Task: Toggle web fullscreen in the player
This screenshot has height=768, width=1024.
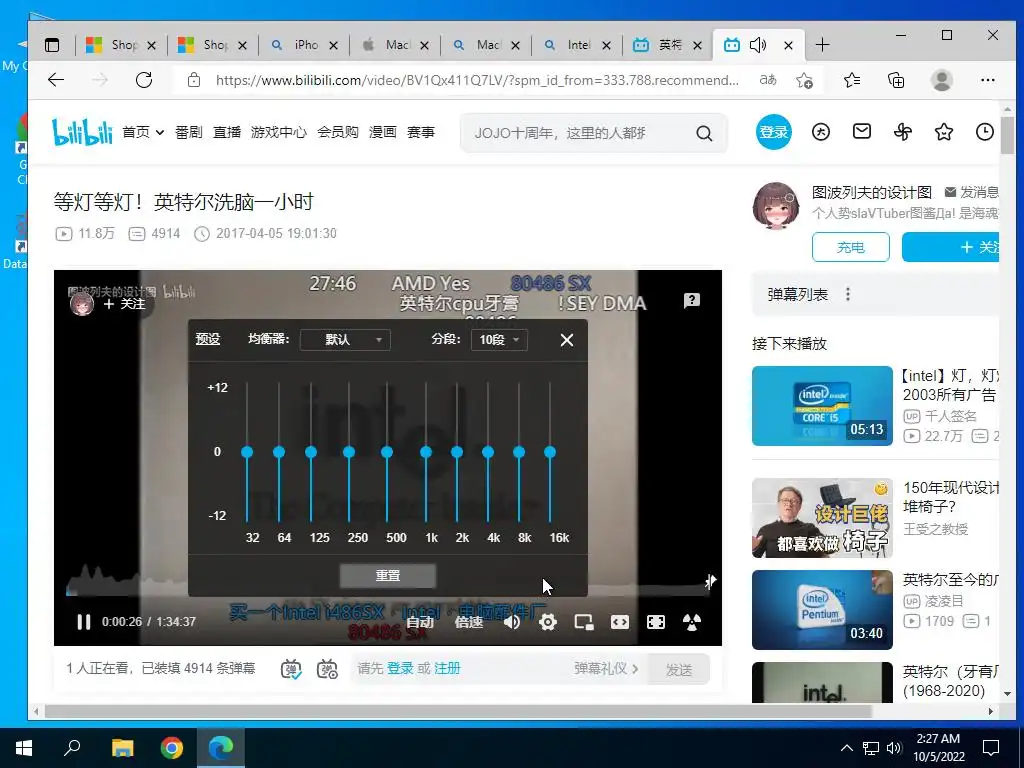Action: (656, 622)
